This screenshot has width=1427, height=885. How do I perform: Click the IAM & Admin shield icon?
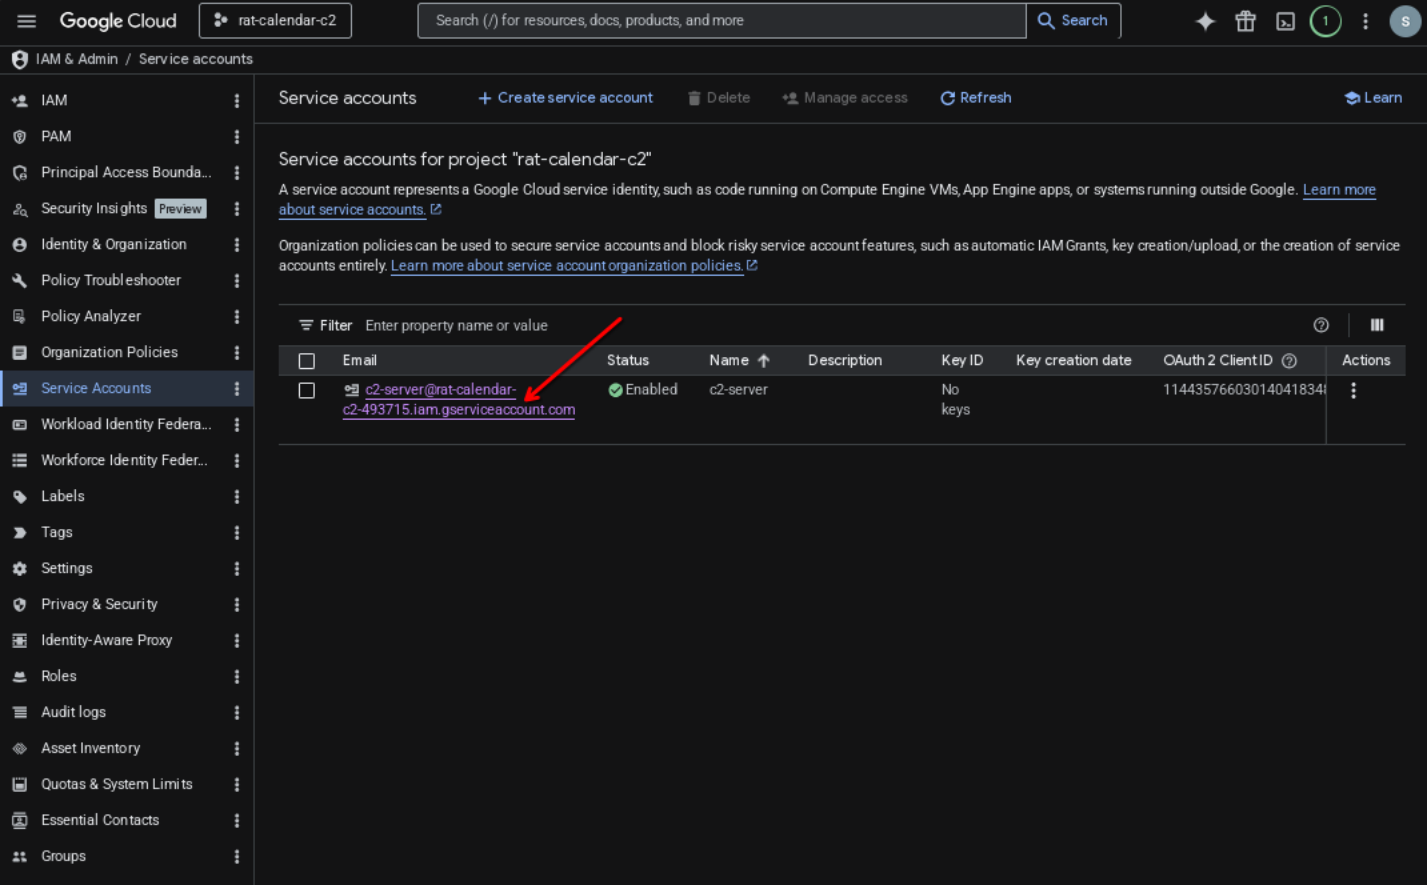[19, 59]
